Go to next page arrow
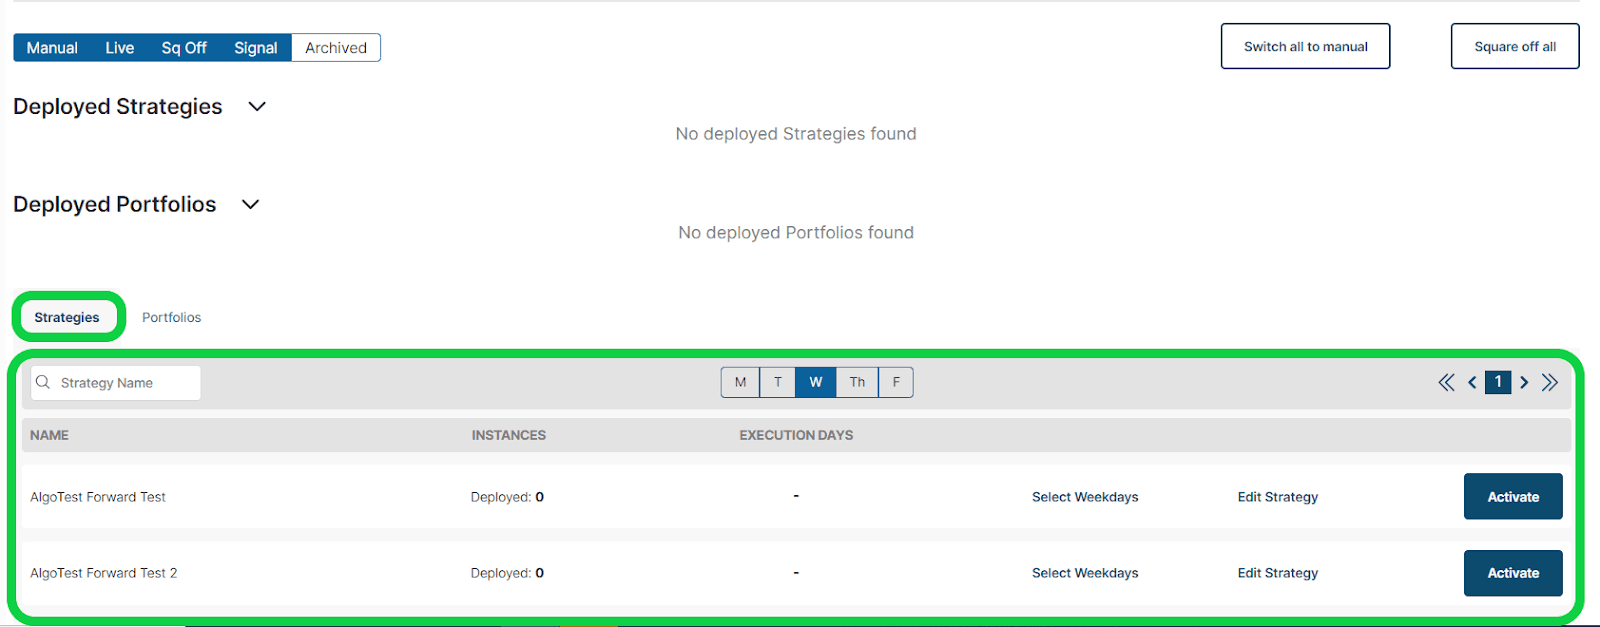 [1524, 382]
